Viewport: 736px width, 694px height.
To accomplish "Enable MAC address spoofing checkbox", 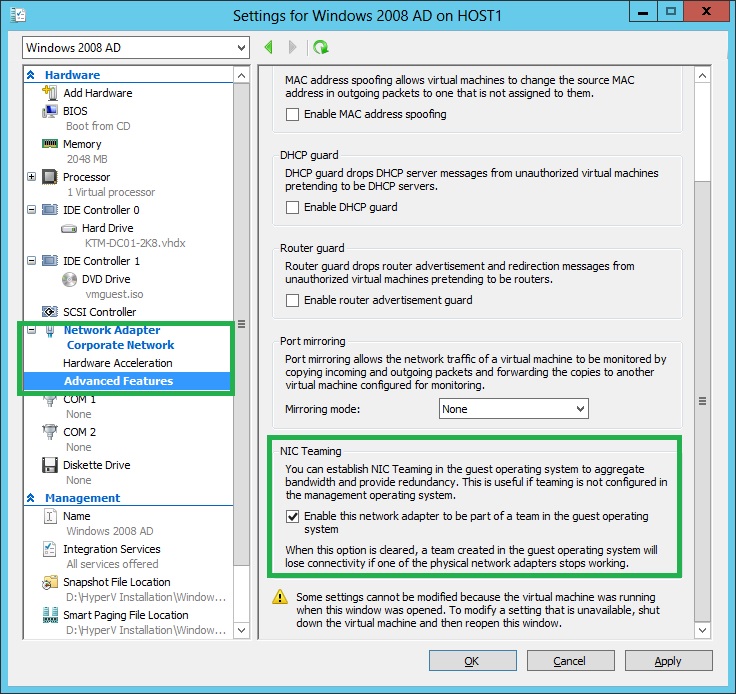I will click(292, 114).
